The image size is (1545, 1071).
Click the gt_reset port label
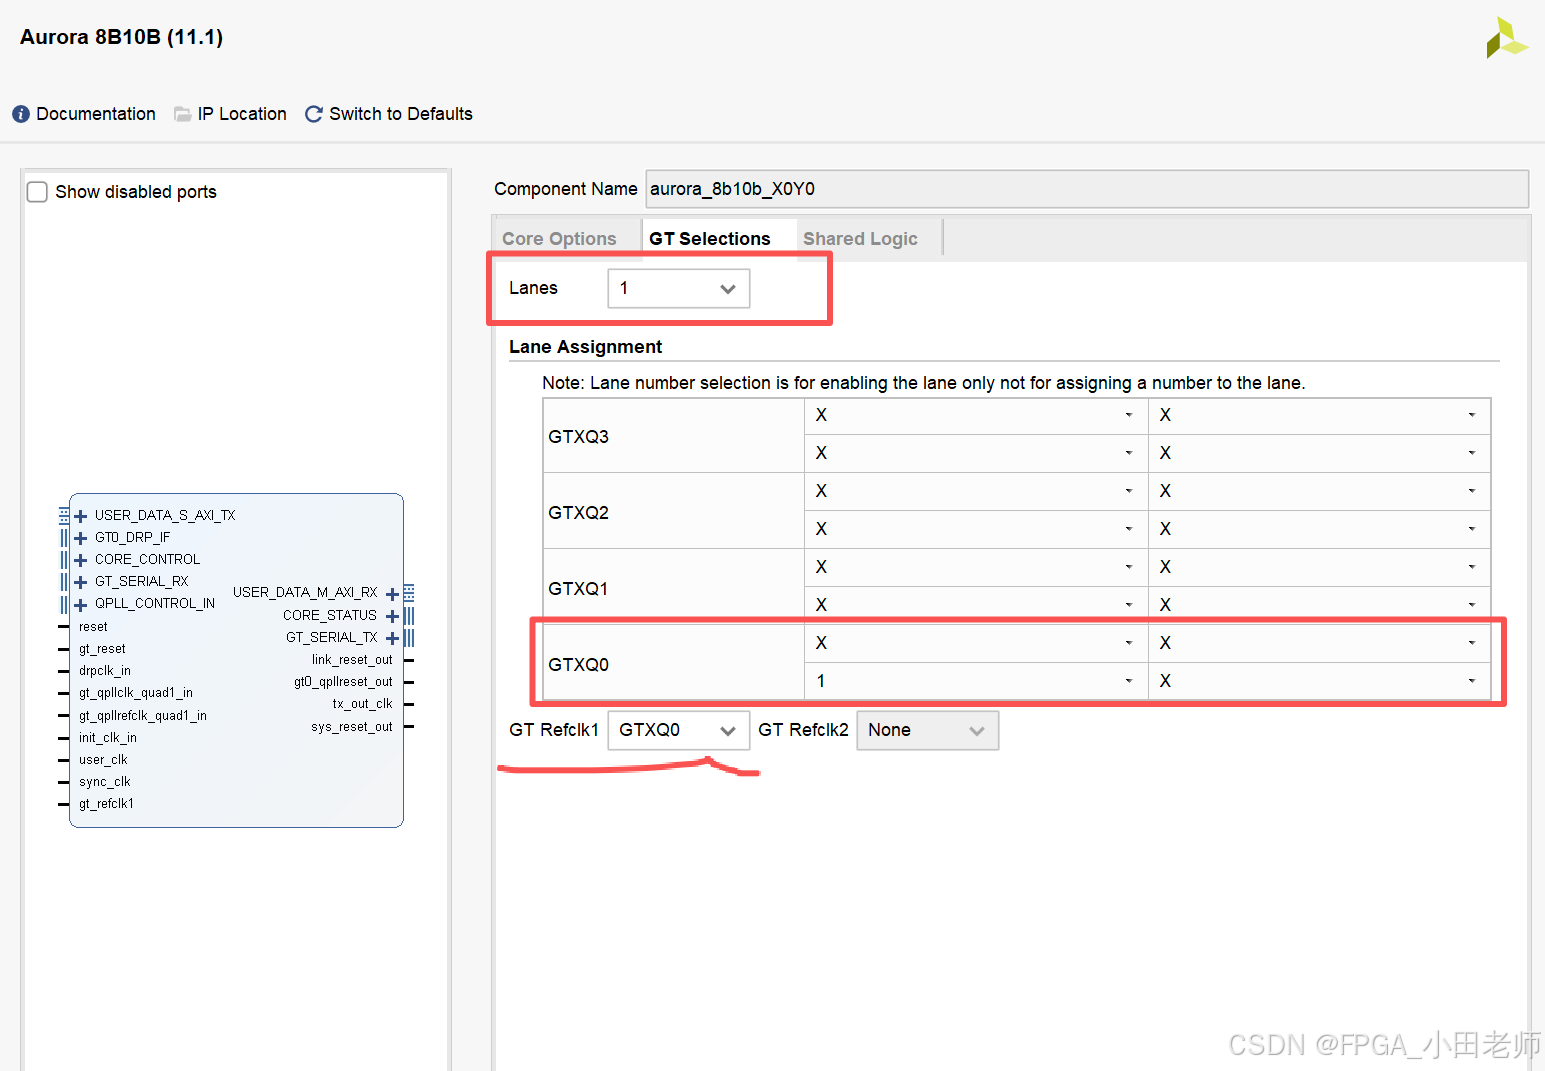(102, 649)
